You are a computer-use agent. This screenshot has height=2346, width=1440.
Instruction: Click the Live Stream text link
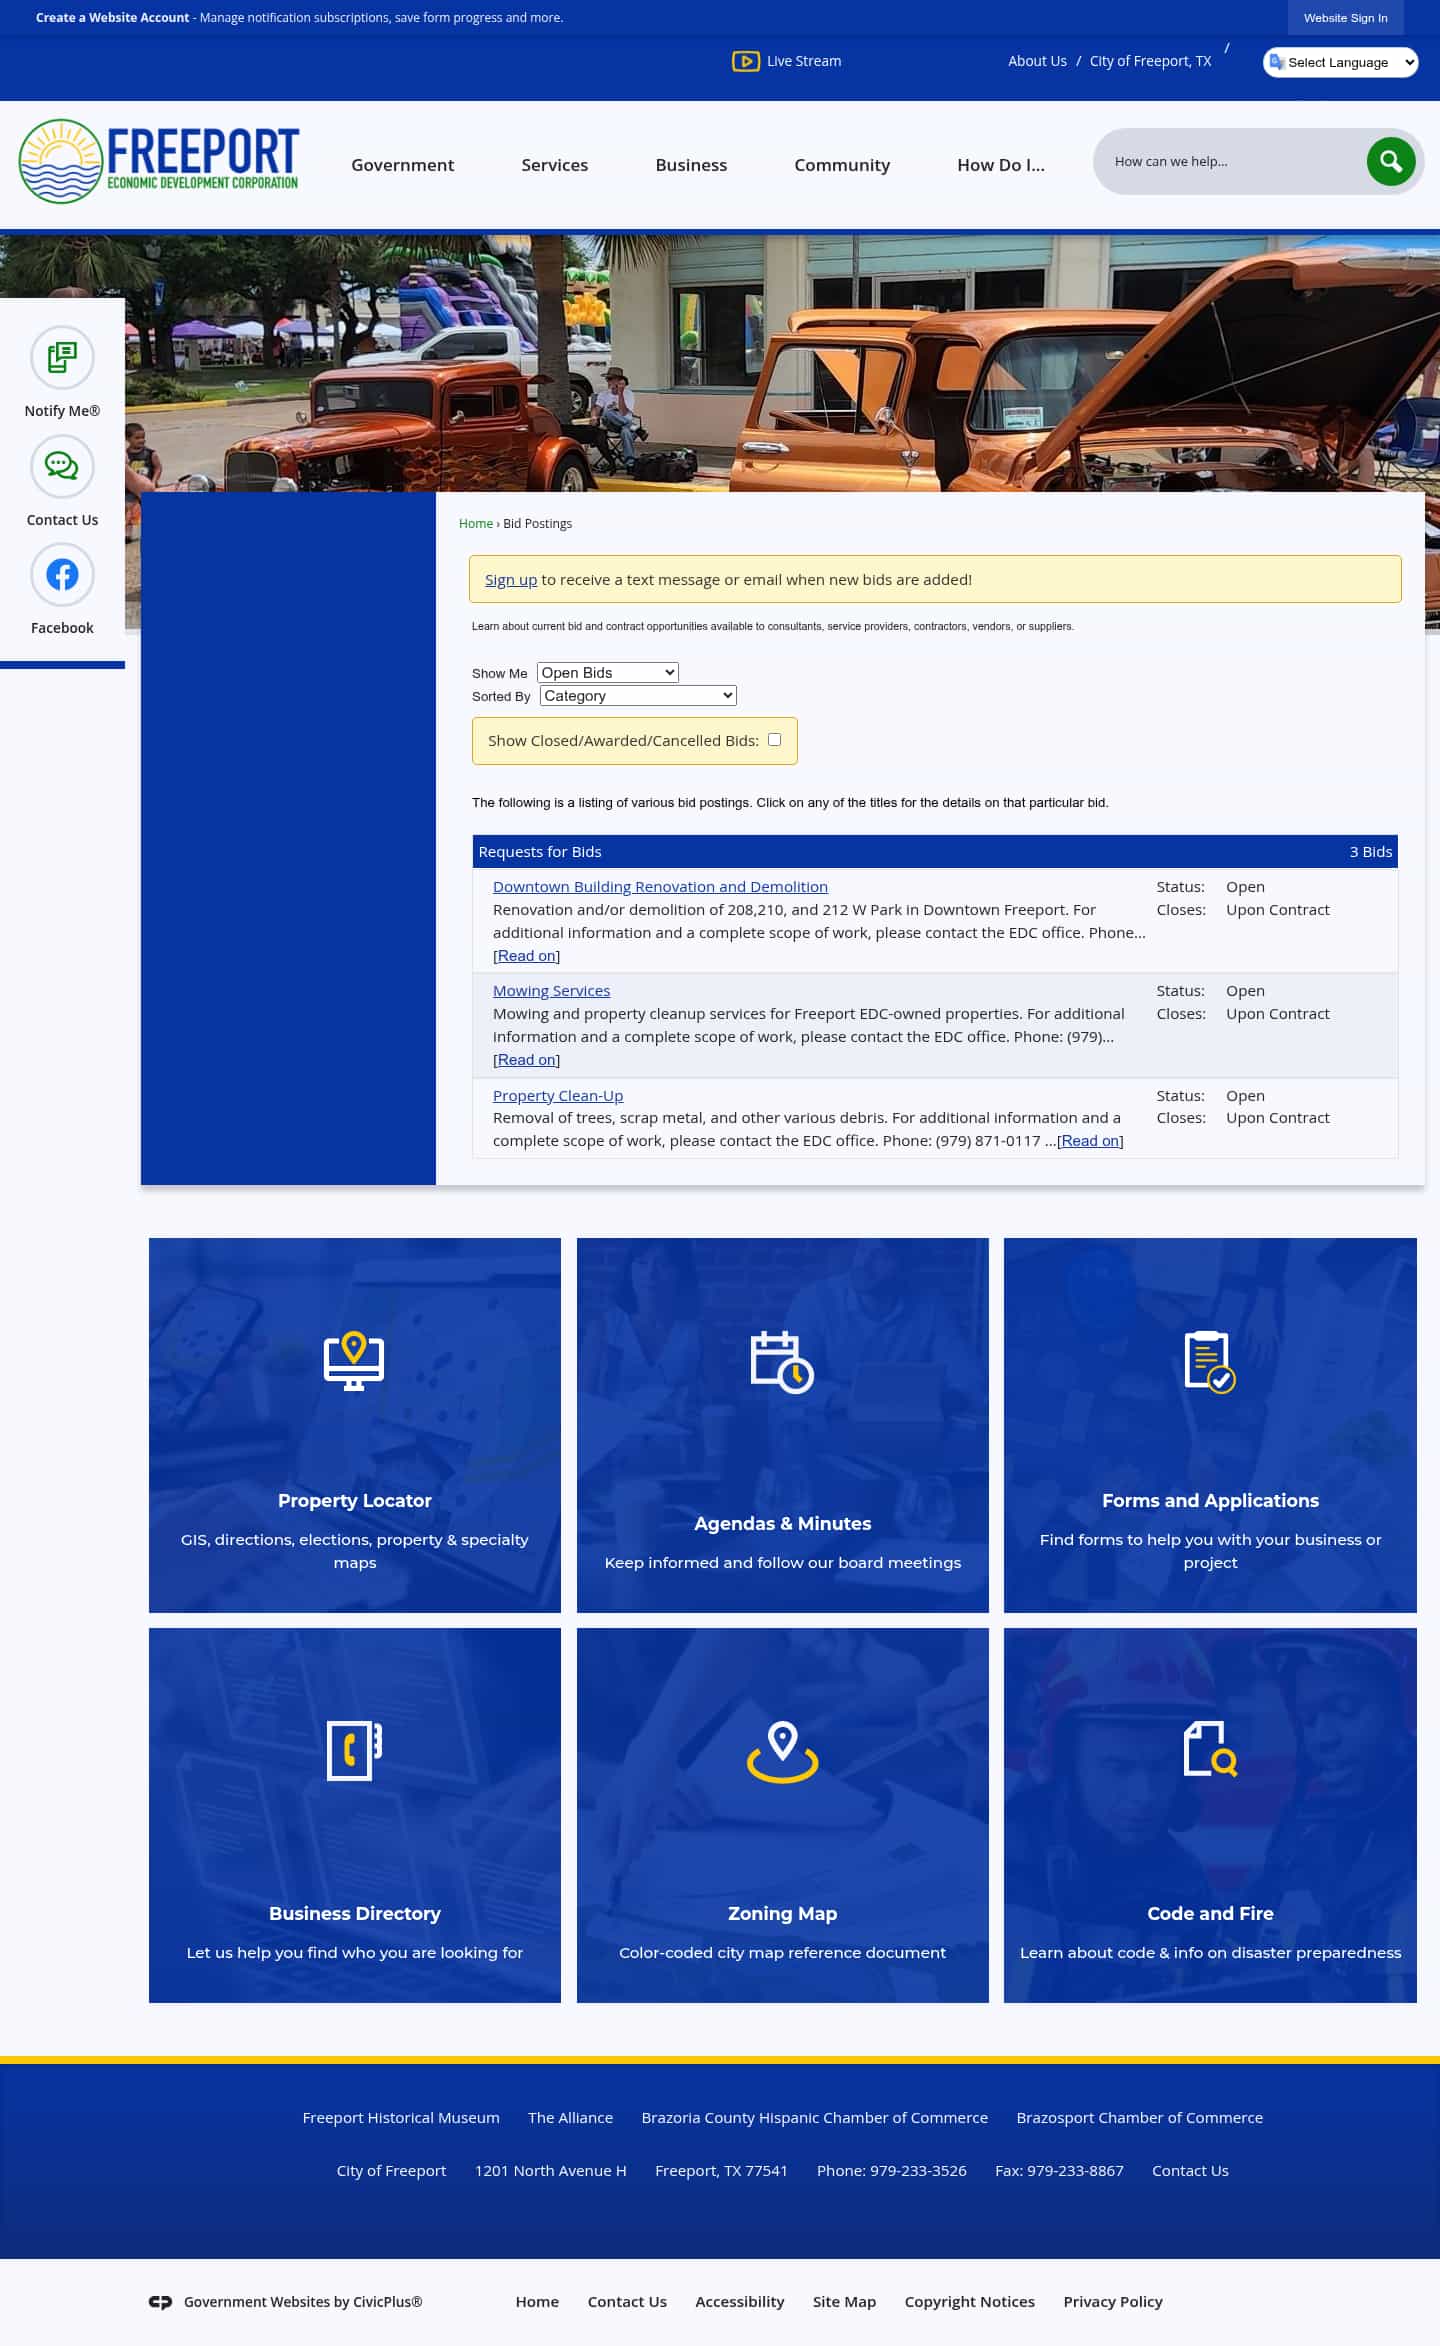pyautogui.click(x=803, y=61)
